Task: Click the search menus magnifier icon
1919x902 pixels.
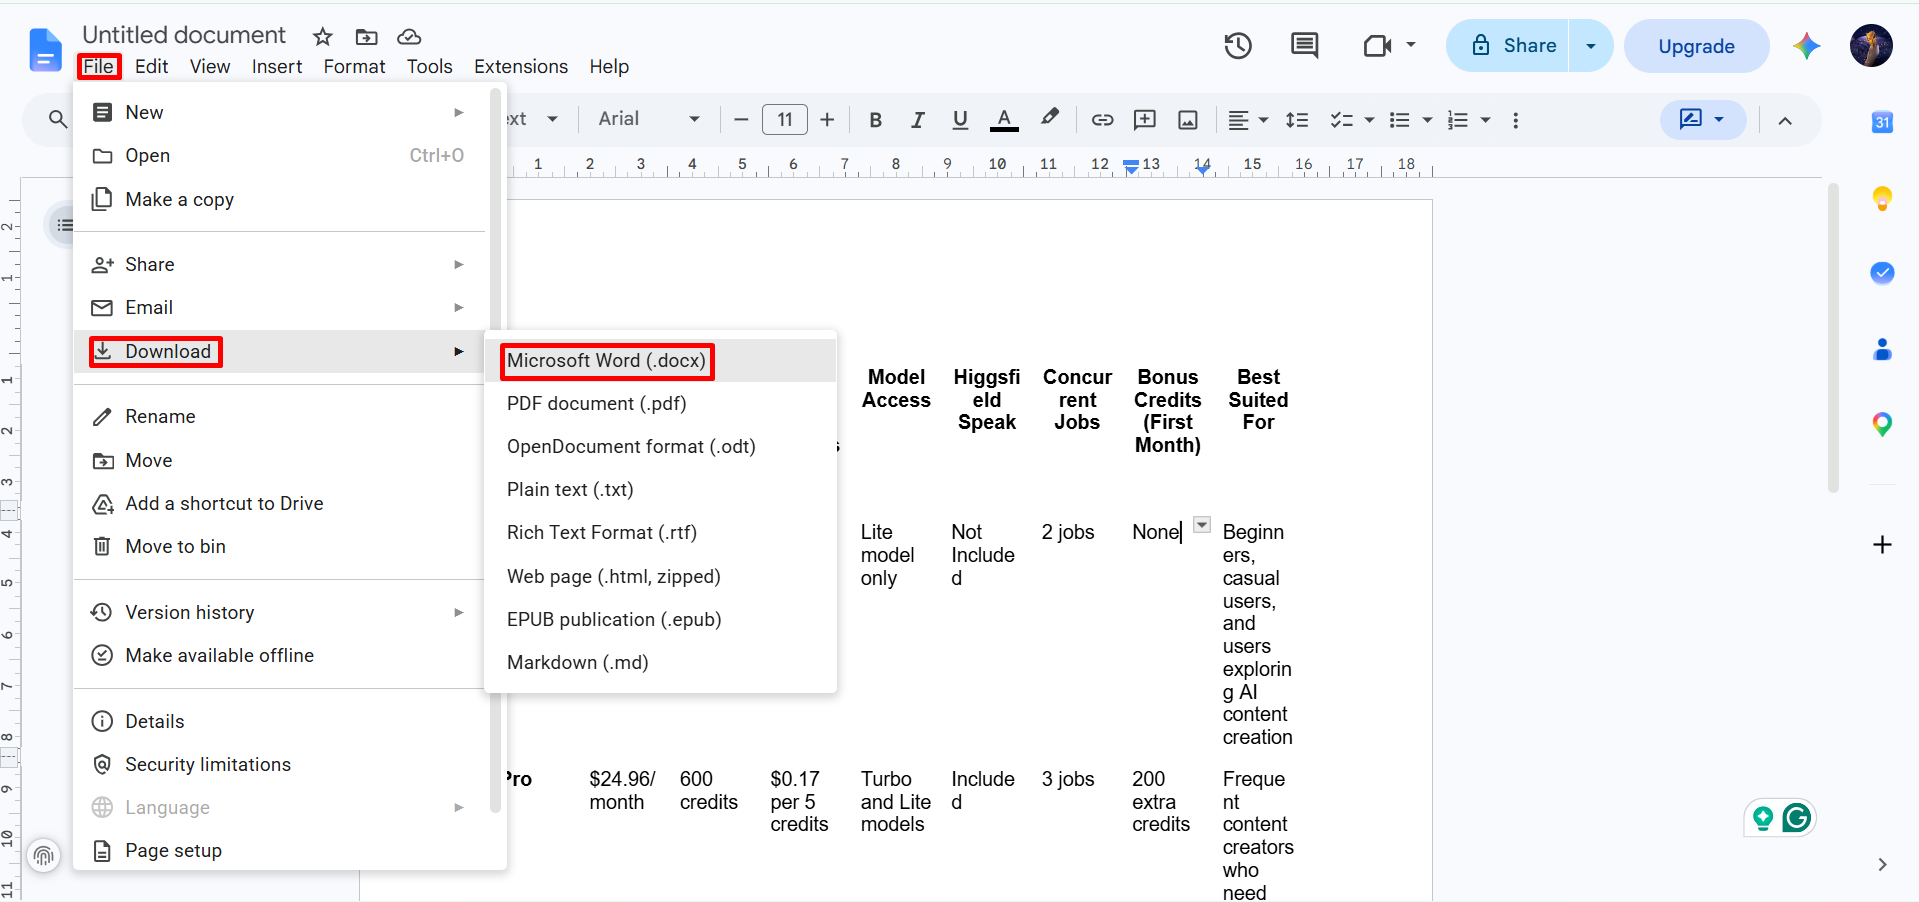Action: pos(58,120)
